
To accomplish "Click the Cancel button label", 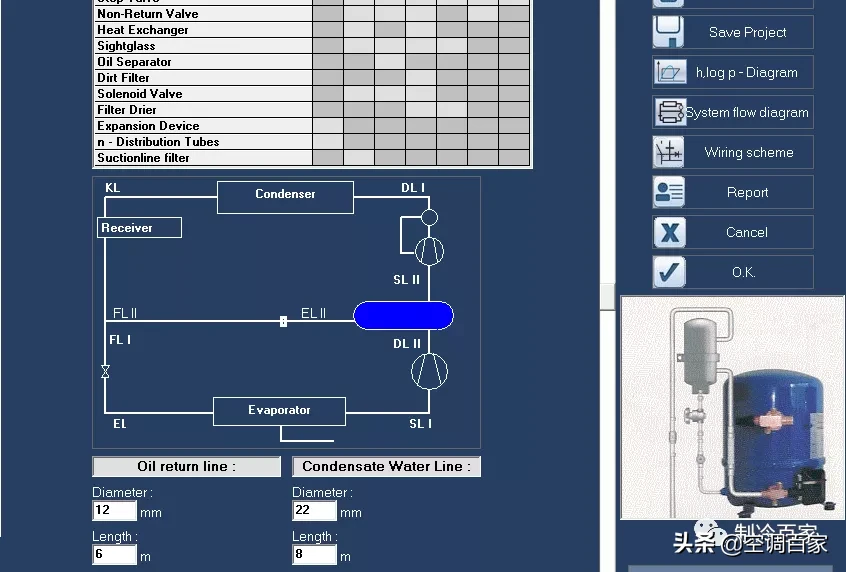I will (747, 232).
